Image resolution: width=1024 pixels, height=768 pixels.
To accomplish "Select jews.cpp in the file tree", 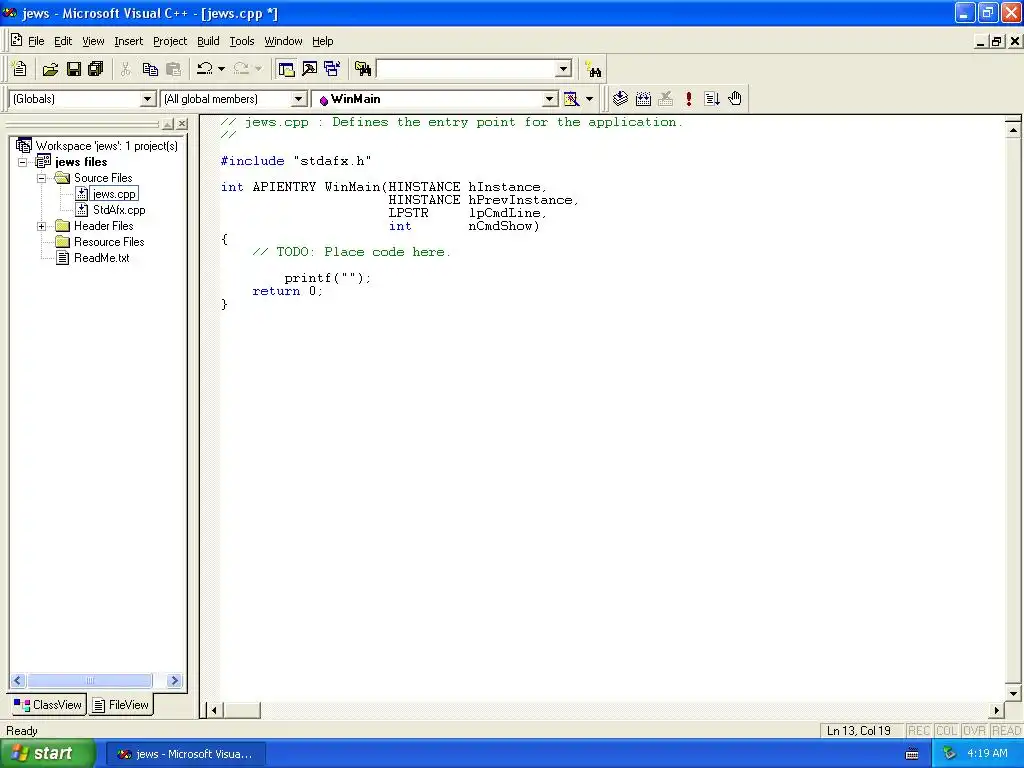I will (x=114, y=194).
